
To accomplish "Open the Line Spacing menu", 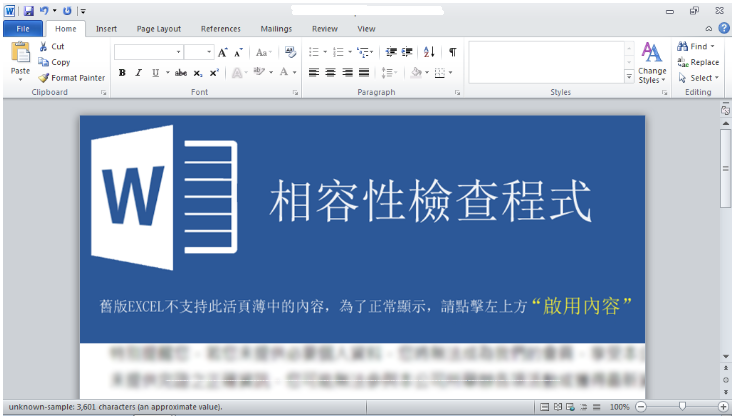I will click(x=389, y=73).
